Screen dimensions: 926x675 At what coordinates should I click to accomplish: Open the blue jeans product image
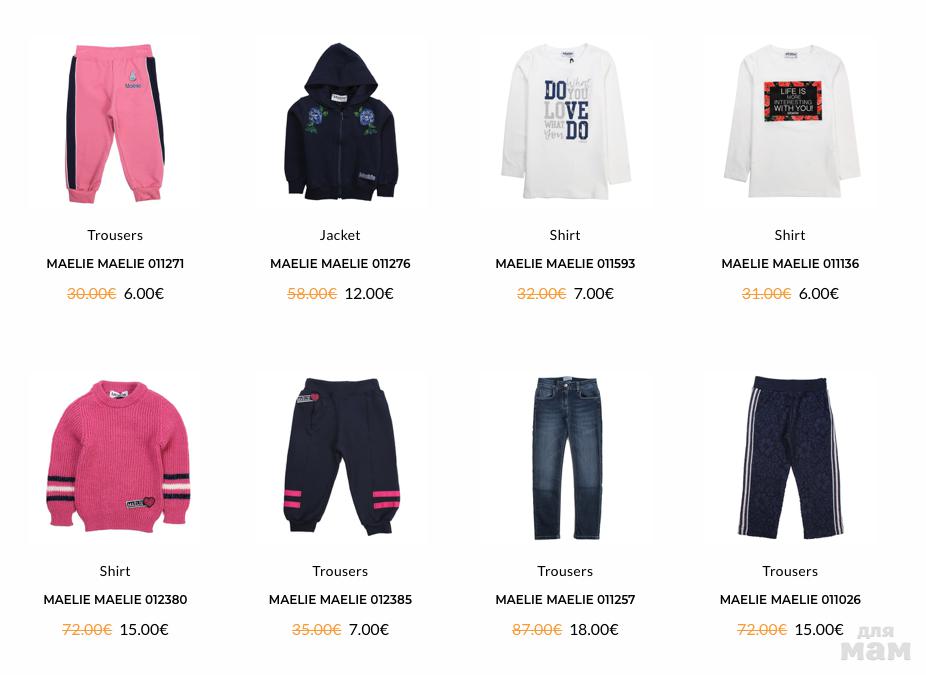tap(565, 456)
